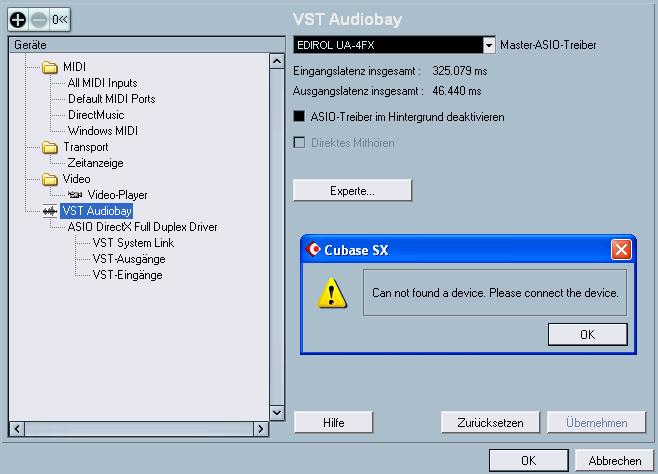Click the Cubase SX logo in dialog title
658x474 pixels.
tap(313, 249)
